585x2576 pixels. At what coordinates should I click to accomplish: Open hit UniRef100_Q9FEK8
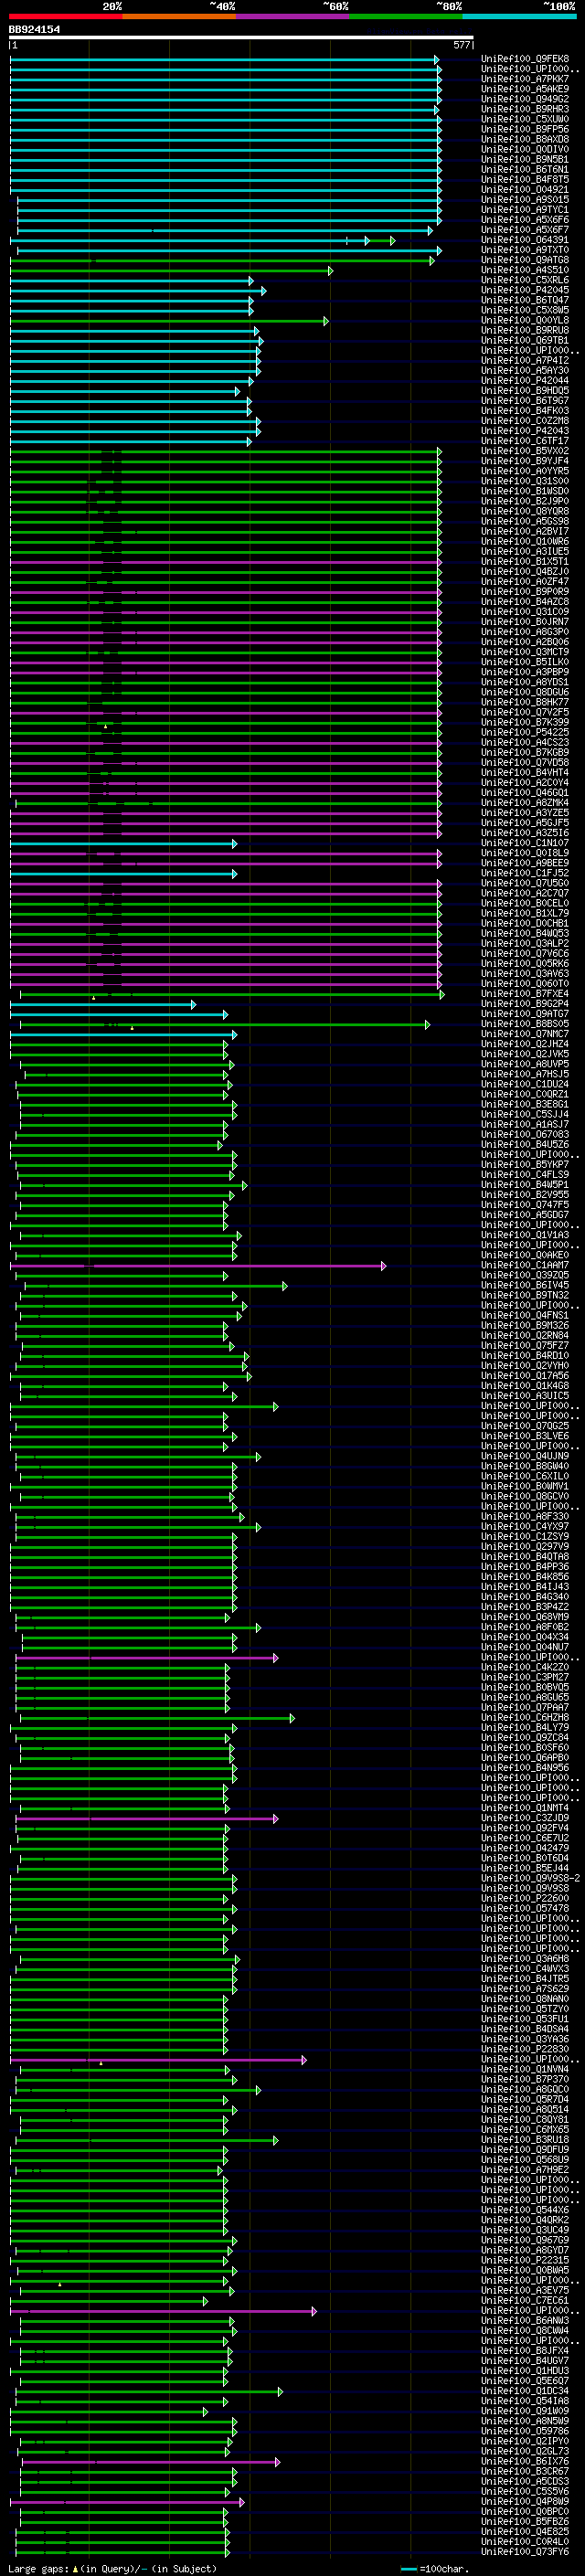(525, 59)
